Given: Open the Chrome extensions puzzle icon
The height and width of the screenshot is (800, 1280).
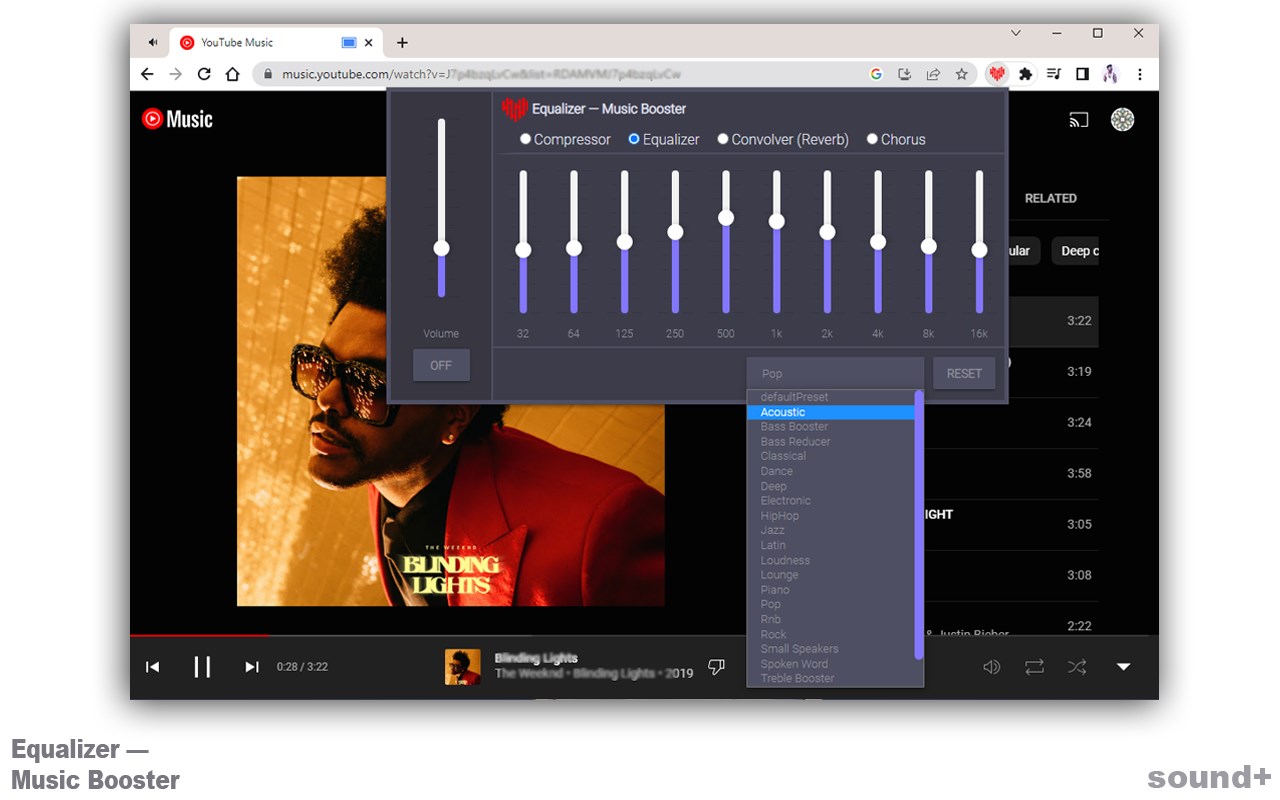Looking at the screenshot, I should click(1025, 74).
